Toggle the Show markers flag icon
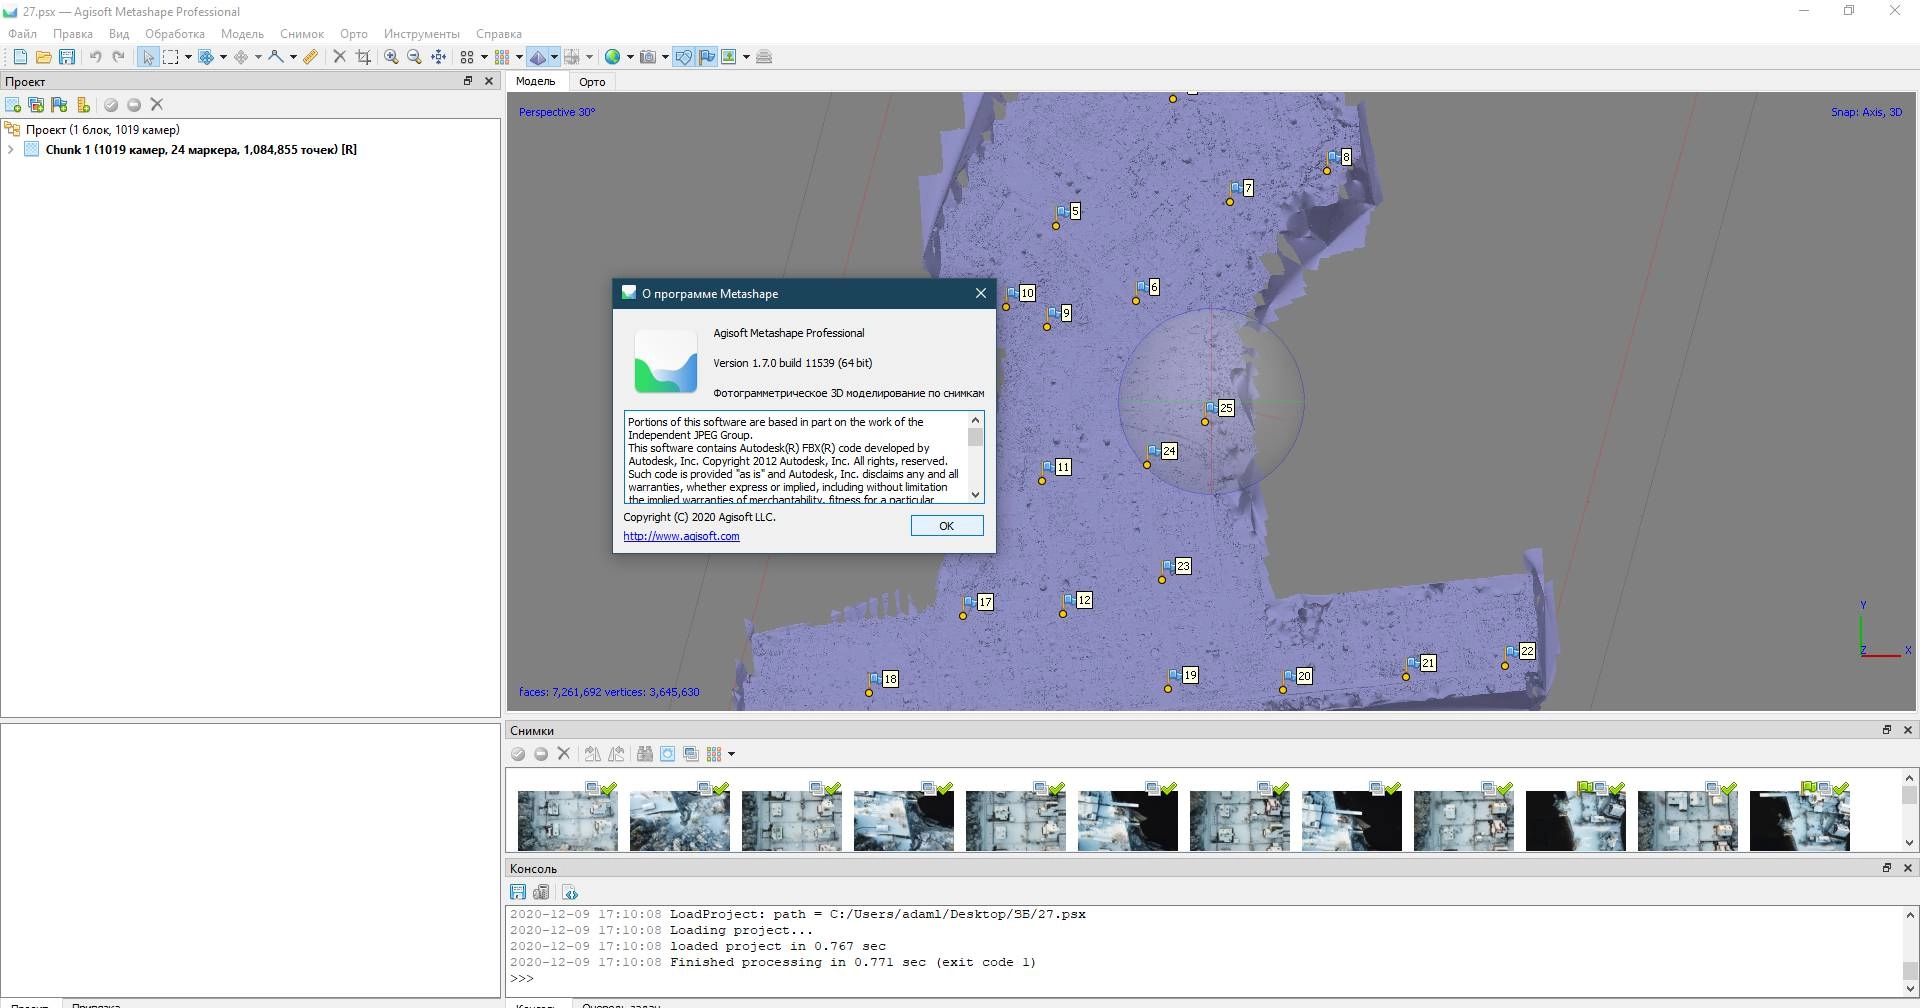The image size is (1920, 1008). coord(707,57)
